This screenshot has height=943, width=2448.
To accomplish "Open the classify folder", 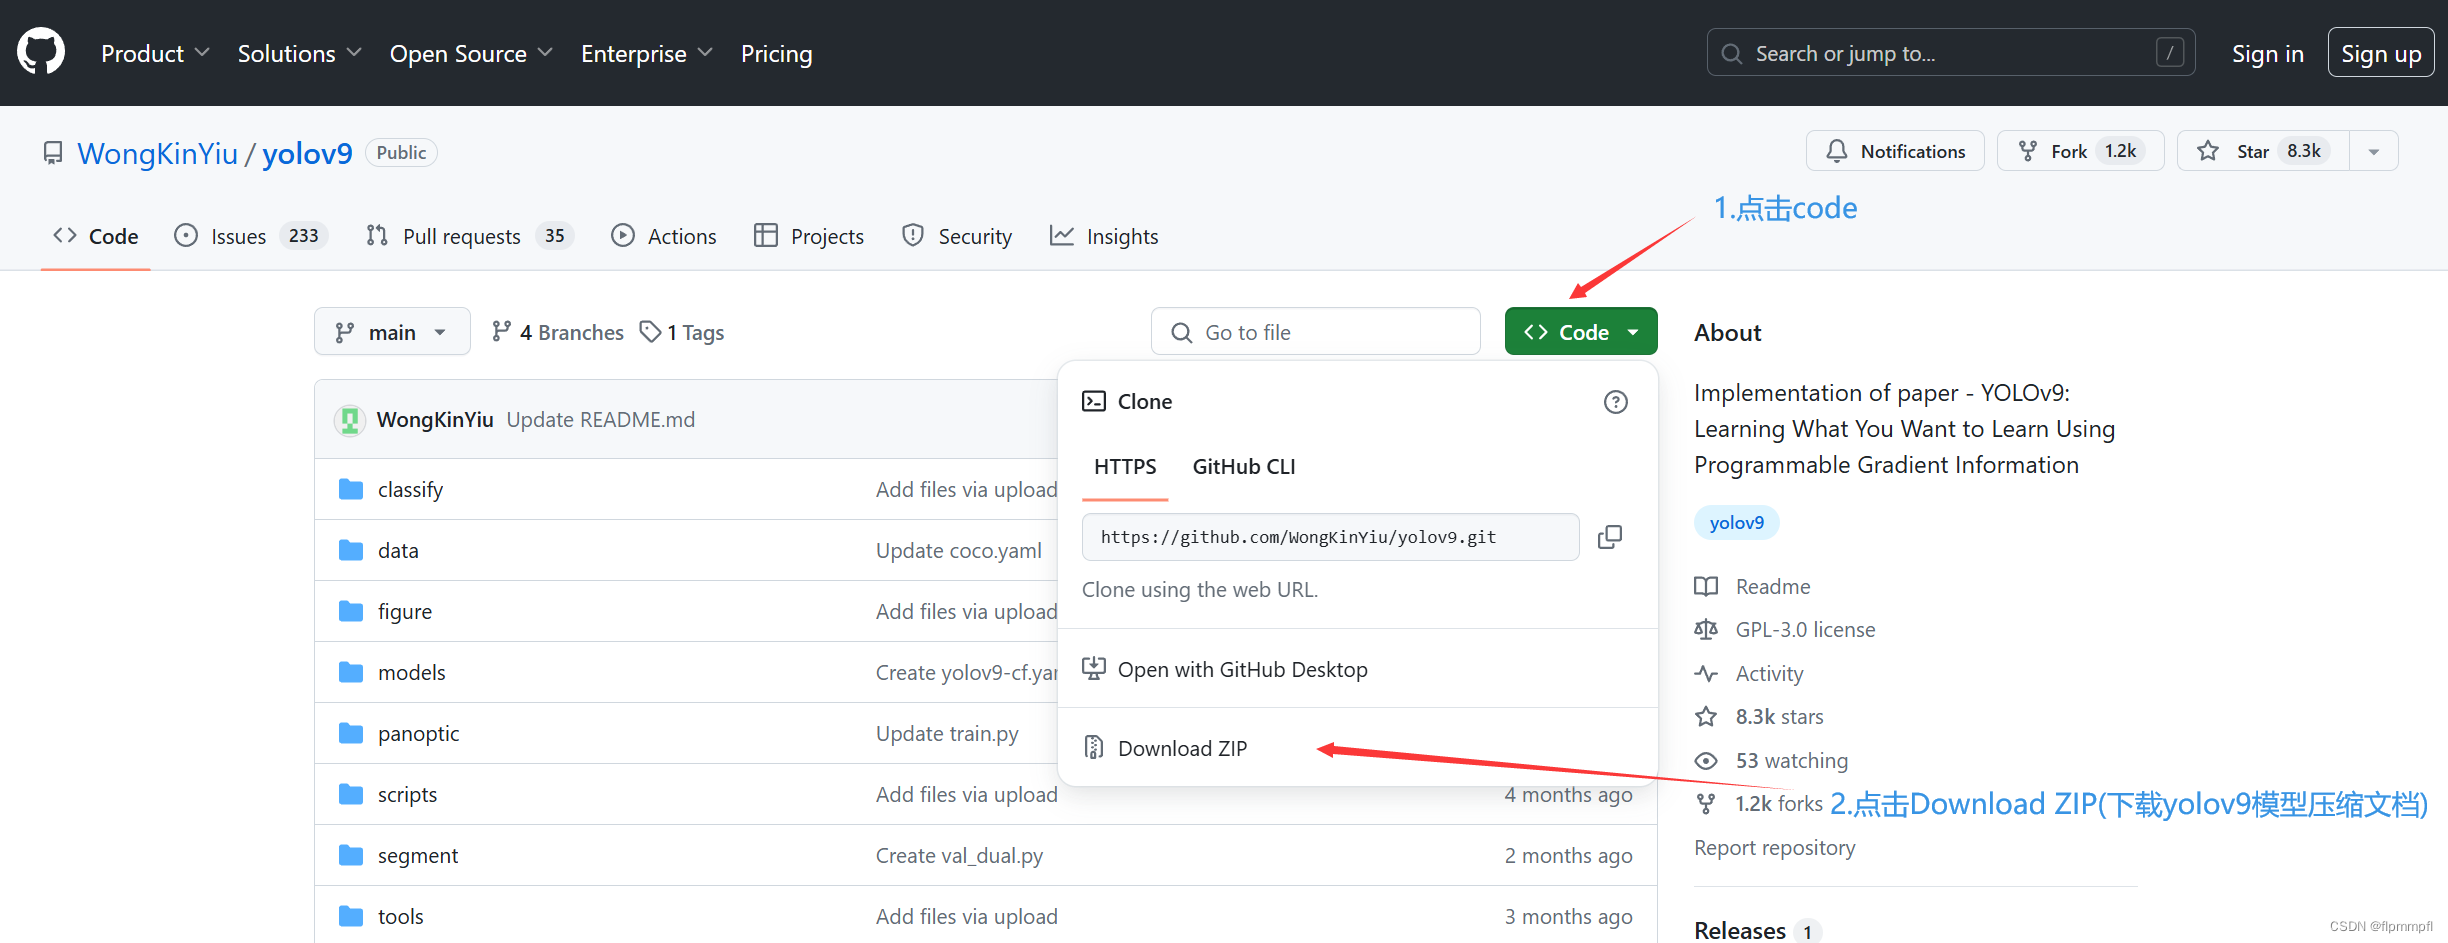I will click(410, 489).
